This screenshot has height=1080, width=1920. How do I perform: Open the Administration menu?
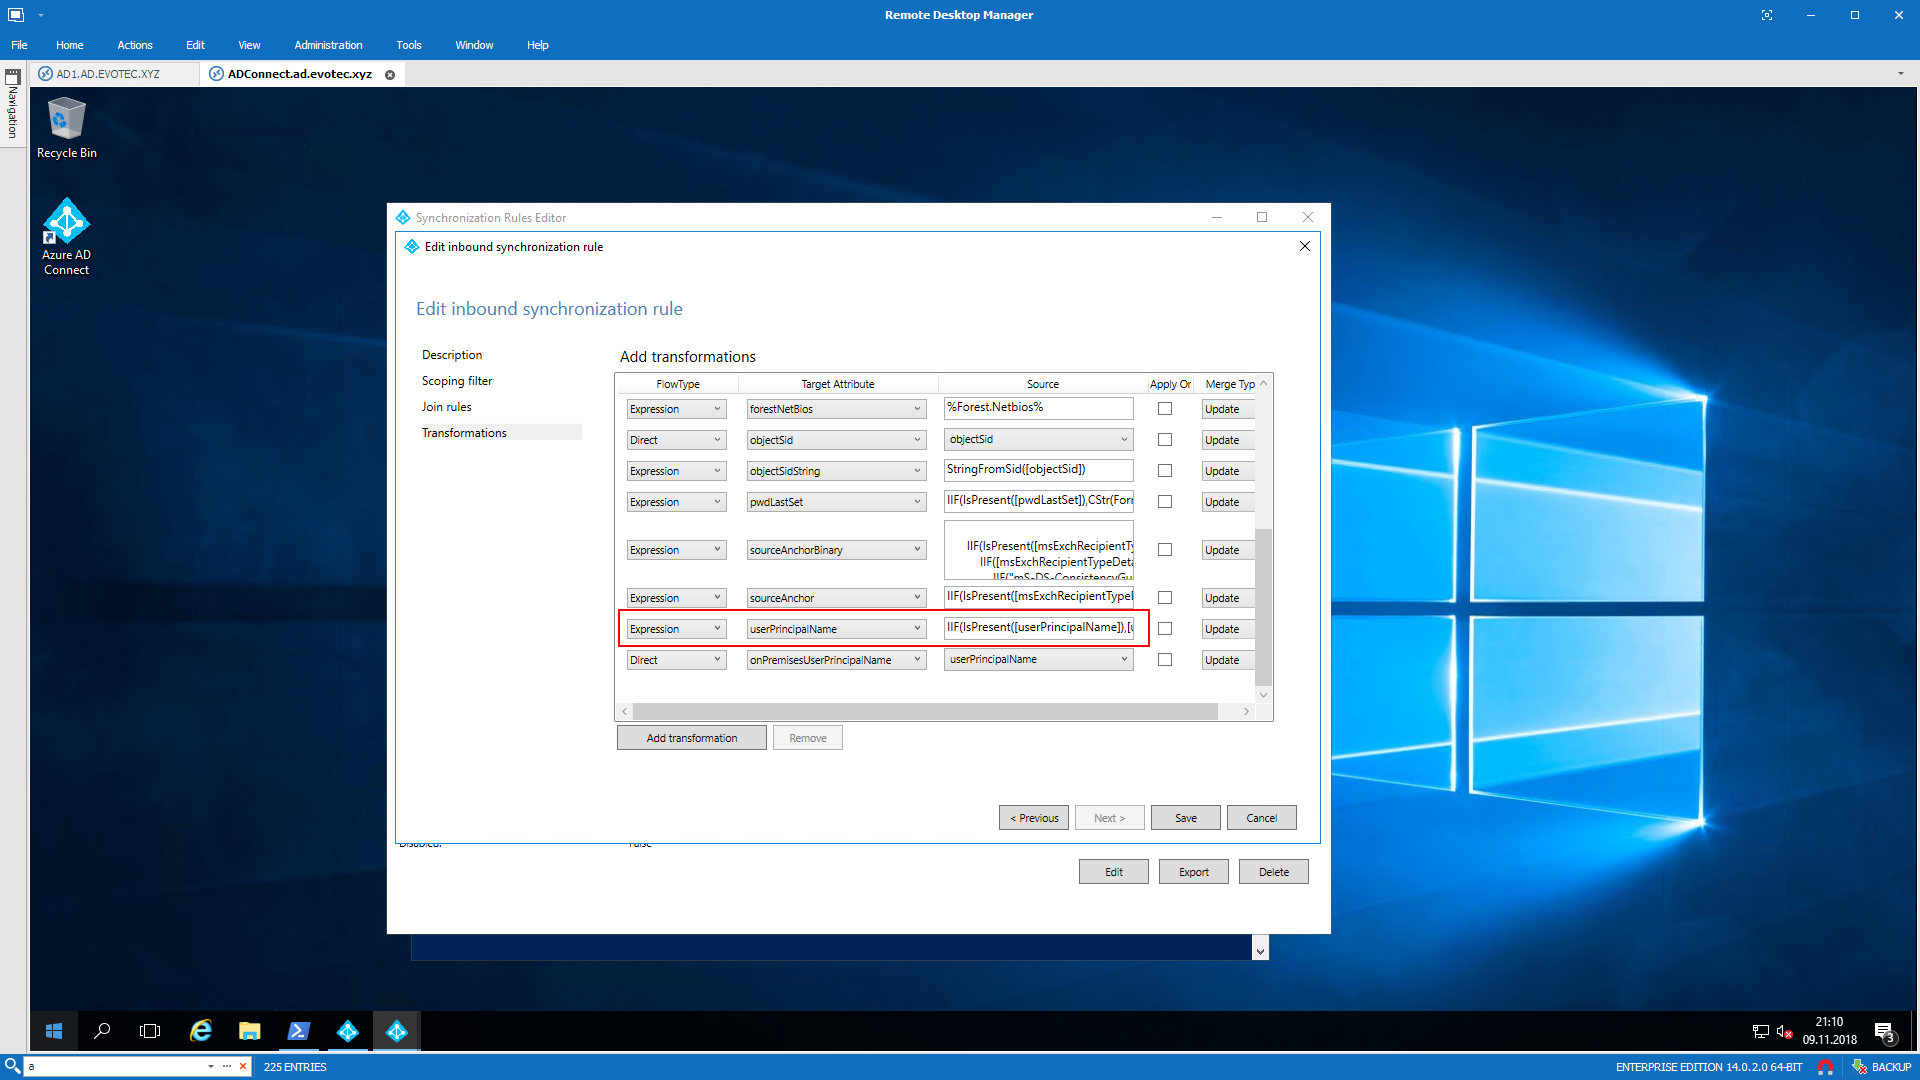click(x=328, y=45)
